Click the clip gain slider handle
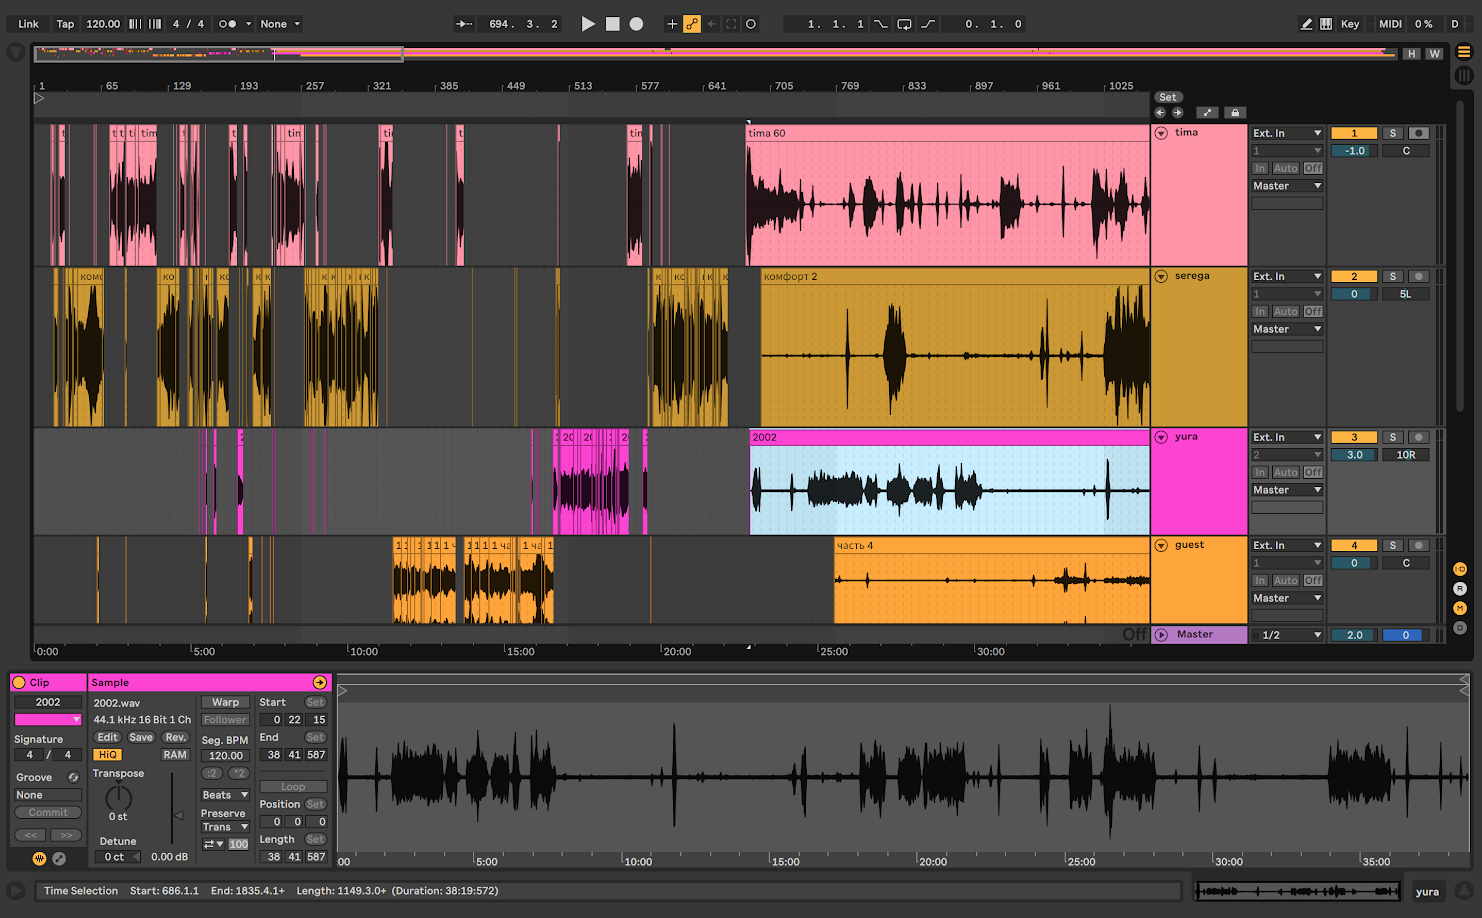The width and height of the screenshot is (1482, 918). click(178, 815)
